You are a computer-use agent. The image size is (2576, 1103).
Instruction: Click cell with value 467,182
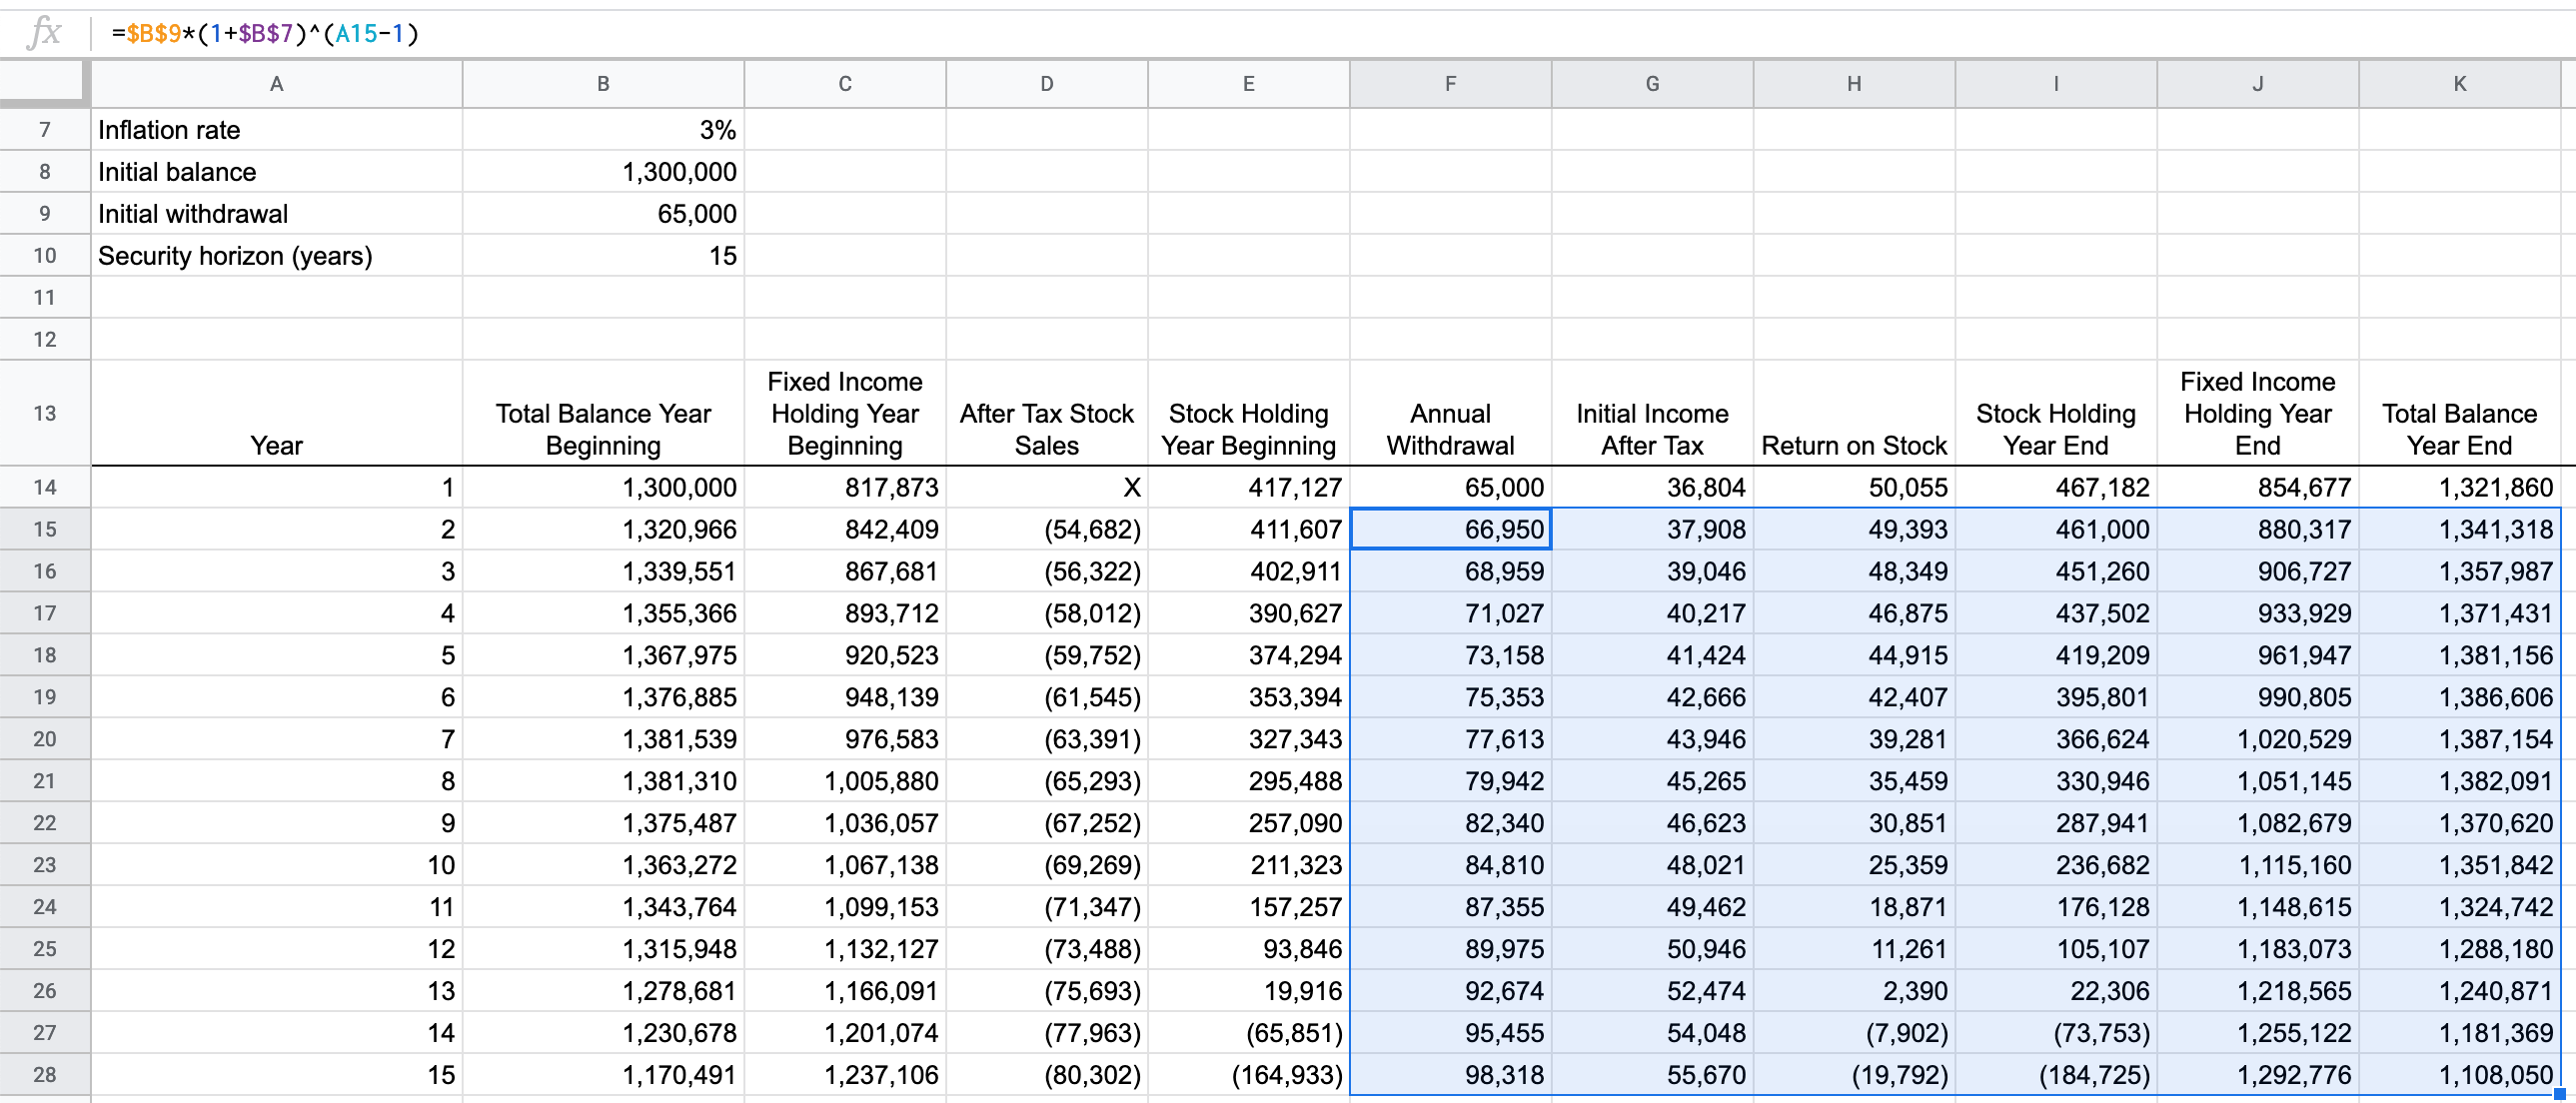pyautogui.click(x=2057, y=487)
